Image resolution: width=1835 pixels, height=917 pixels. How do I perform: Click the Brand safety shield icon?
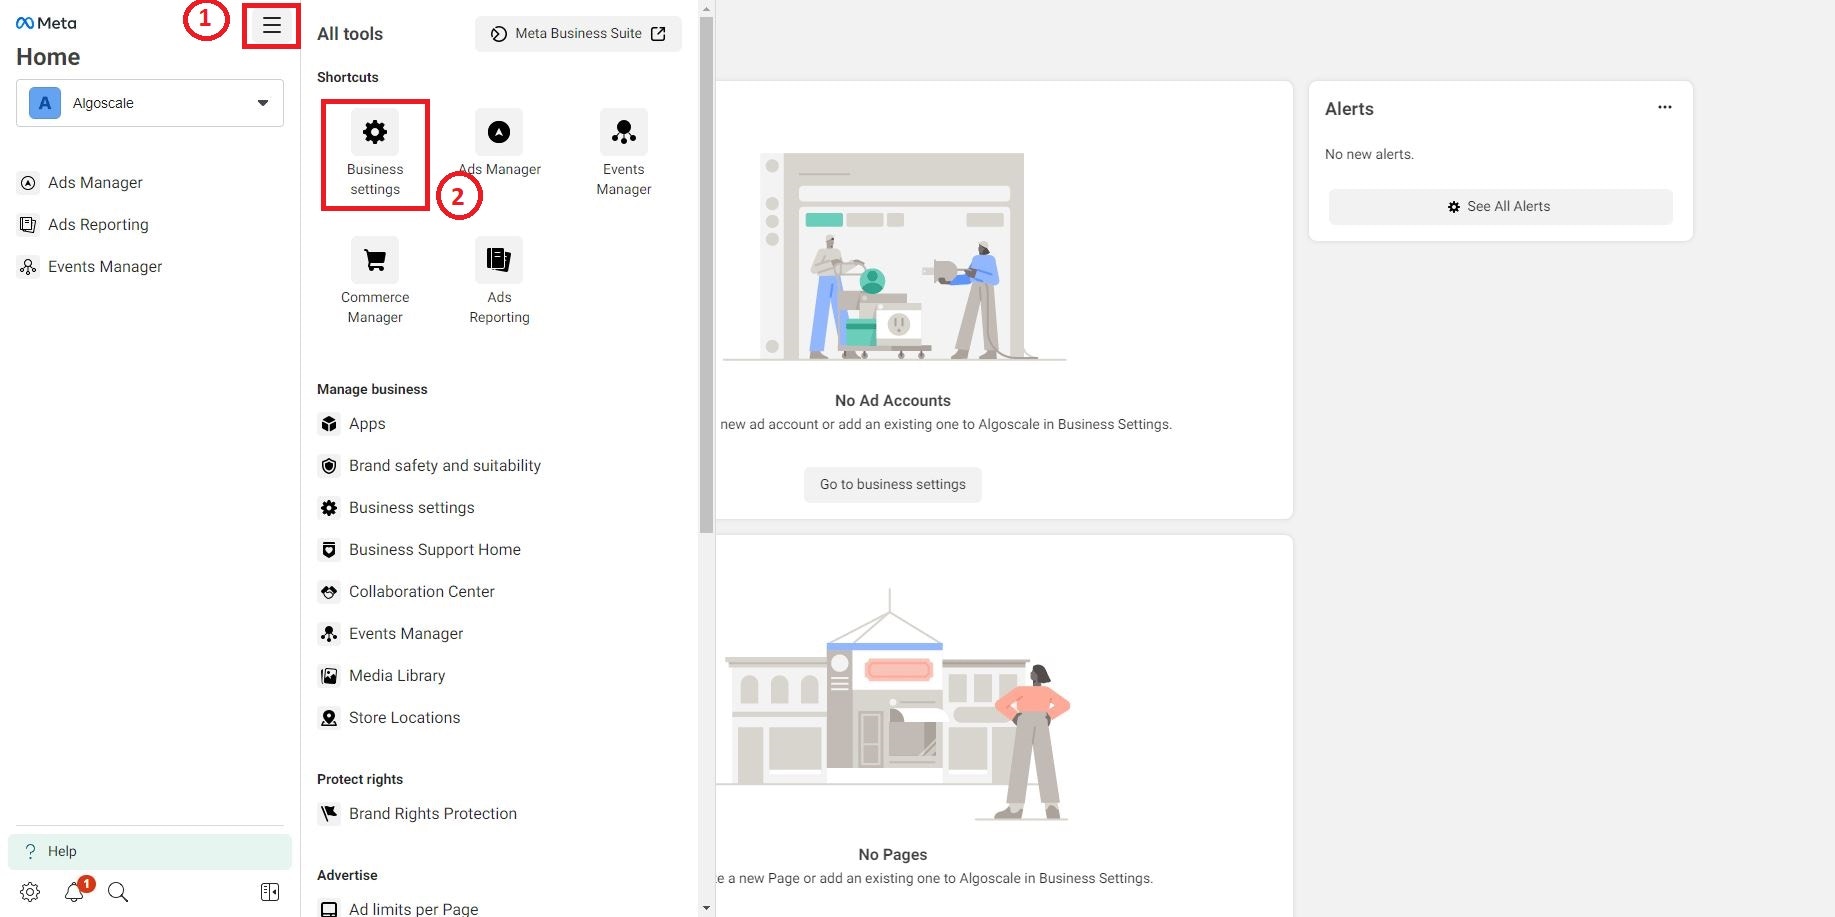(x=329, y=466)
